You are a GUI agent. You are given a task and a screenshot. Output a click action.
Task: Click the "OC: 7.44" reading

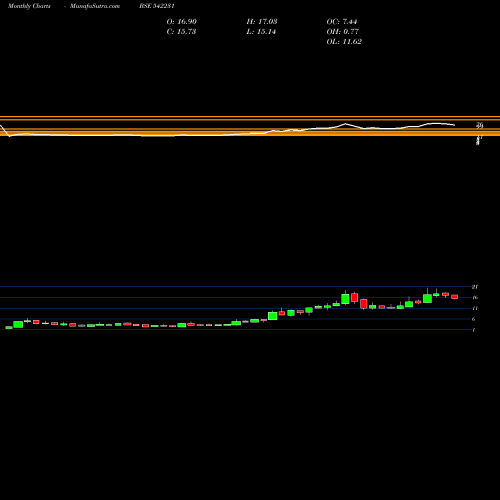342,22
